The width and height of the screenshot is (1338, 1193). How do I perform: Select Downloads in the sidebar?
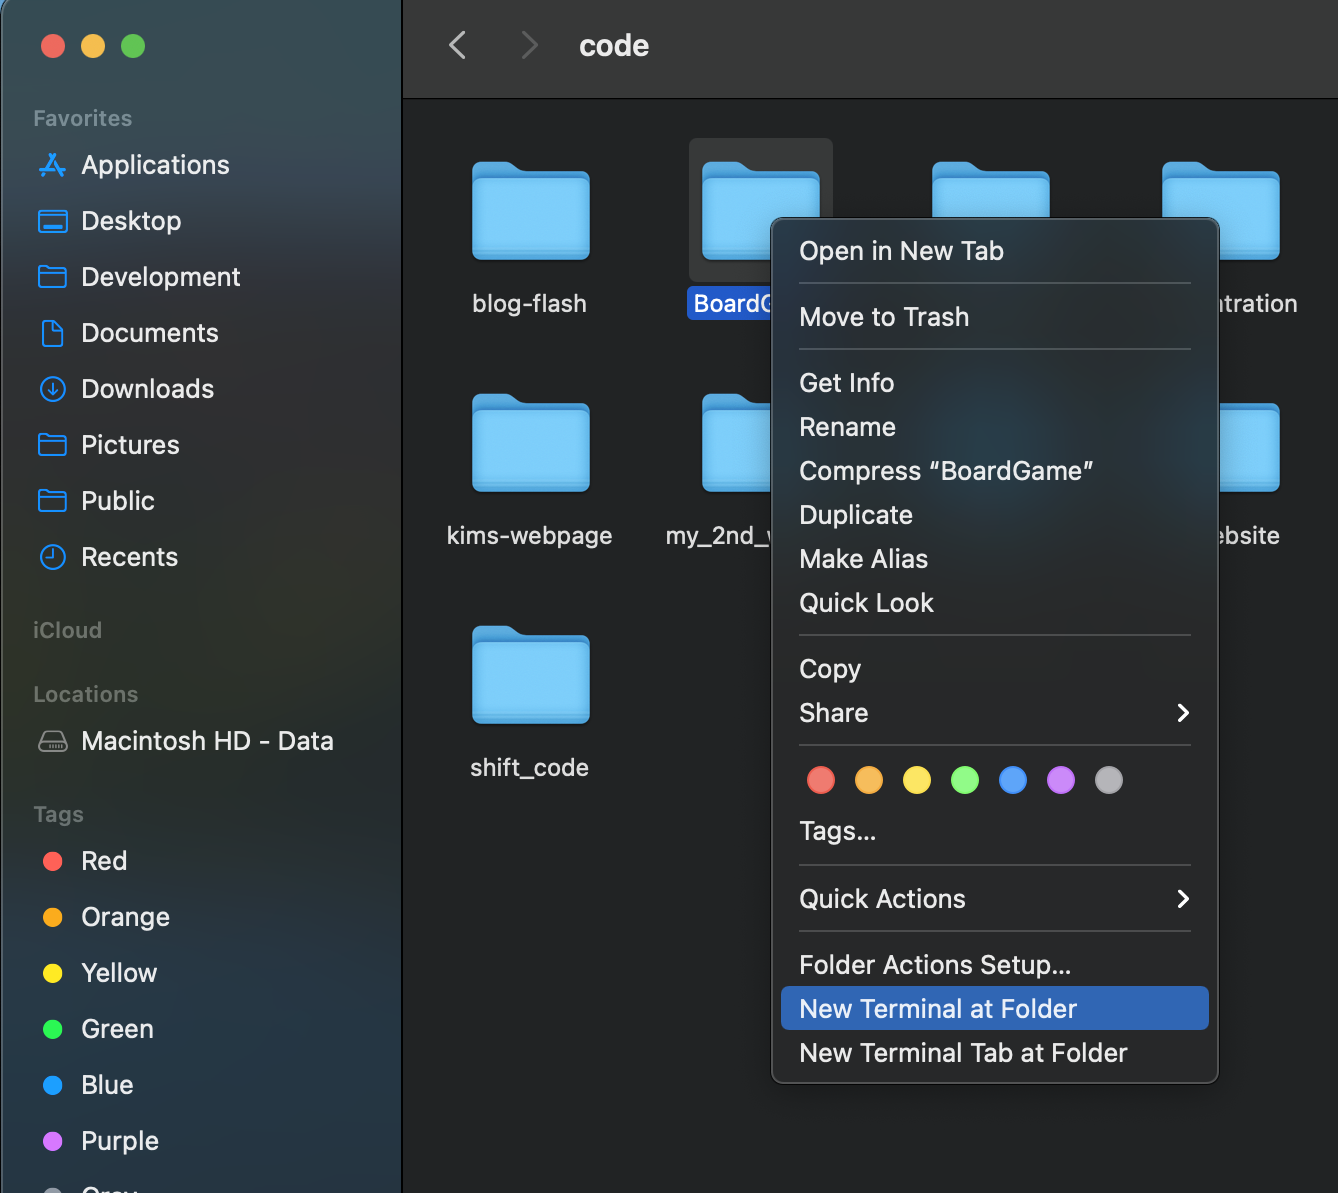tap(147, 389)
